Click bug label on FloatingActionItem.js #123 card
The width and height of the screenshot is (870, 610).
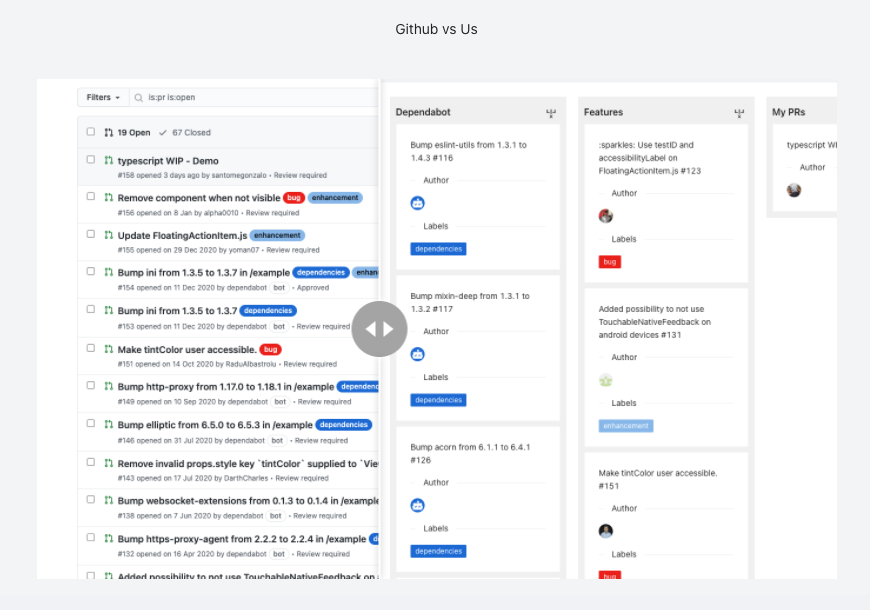tap(610, 262)
